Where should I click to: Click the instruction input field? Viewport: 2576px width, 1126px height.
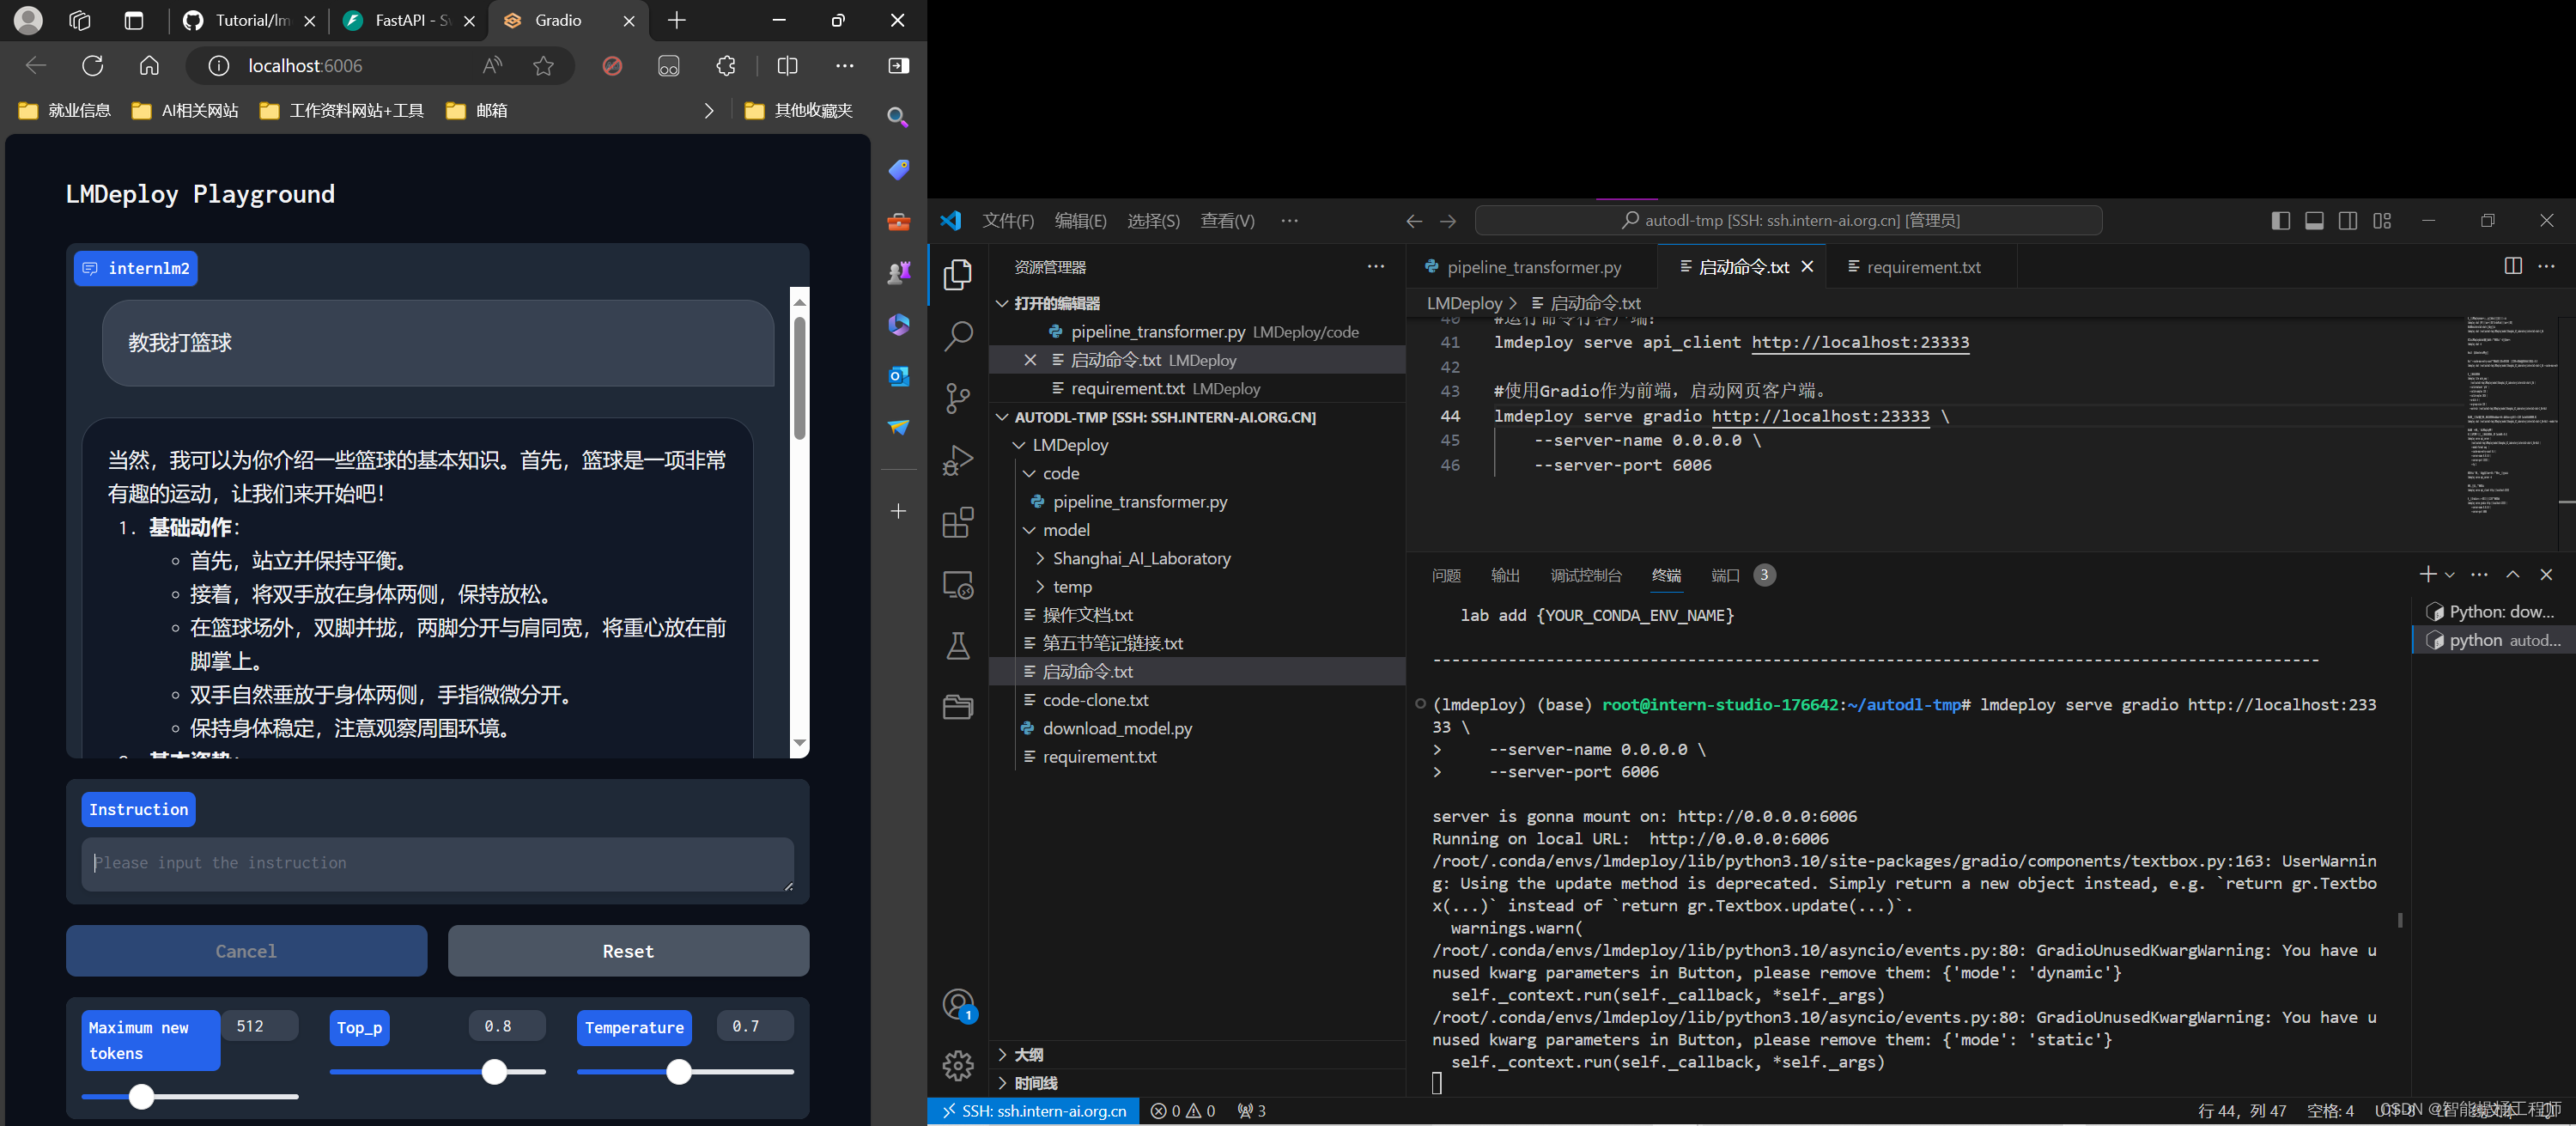pyautogui.click(x=438, y=863)
